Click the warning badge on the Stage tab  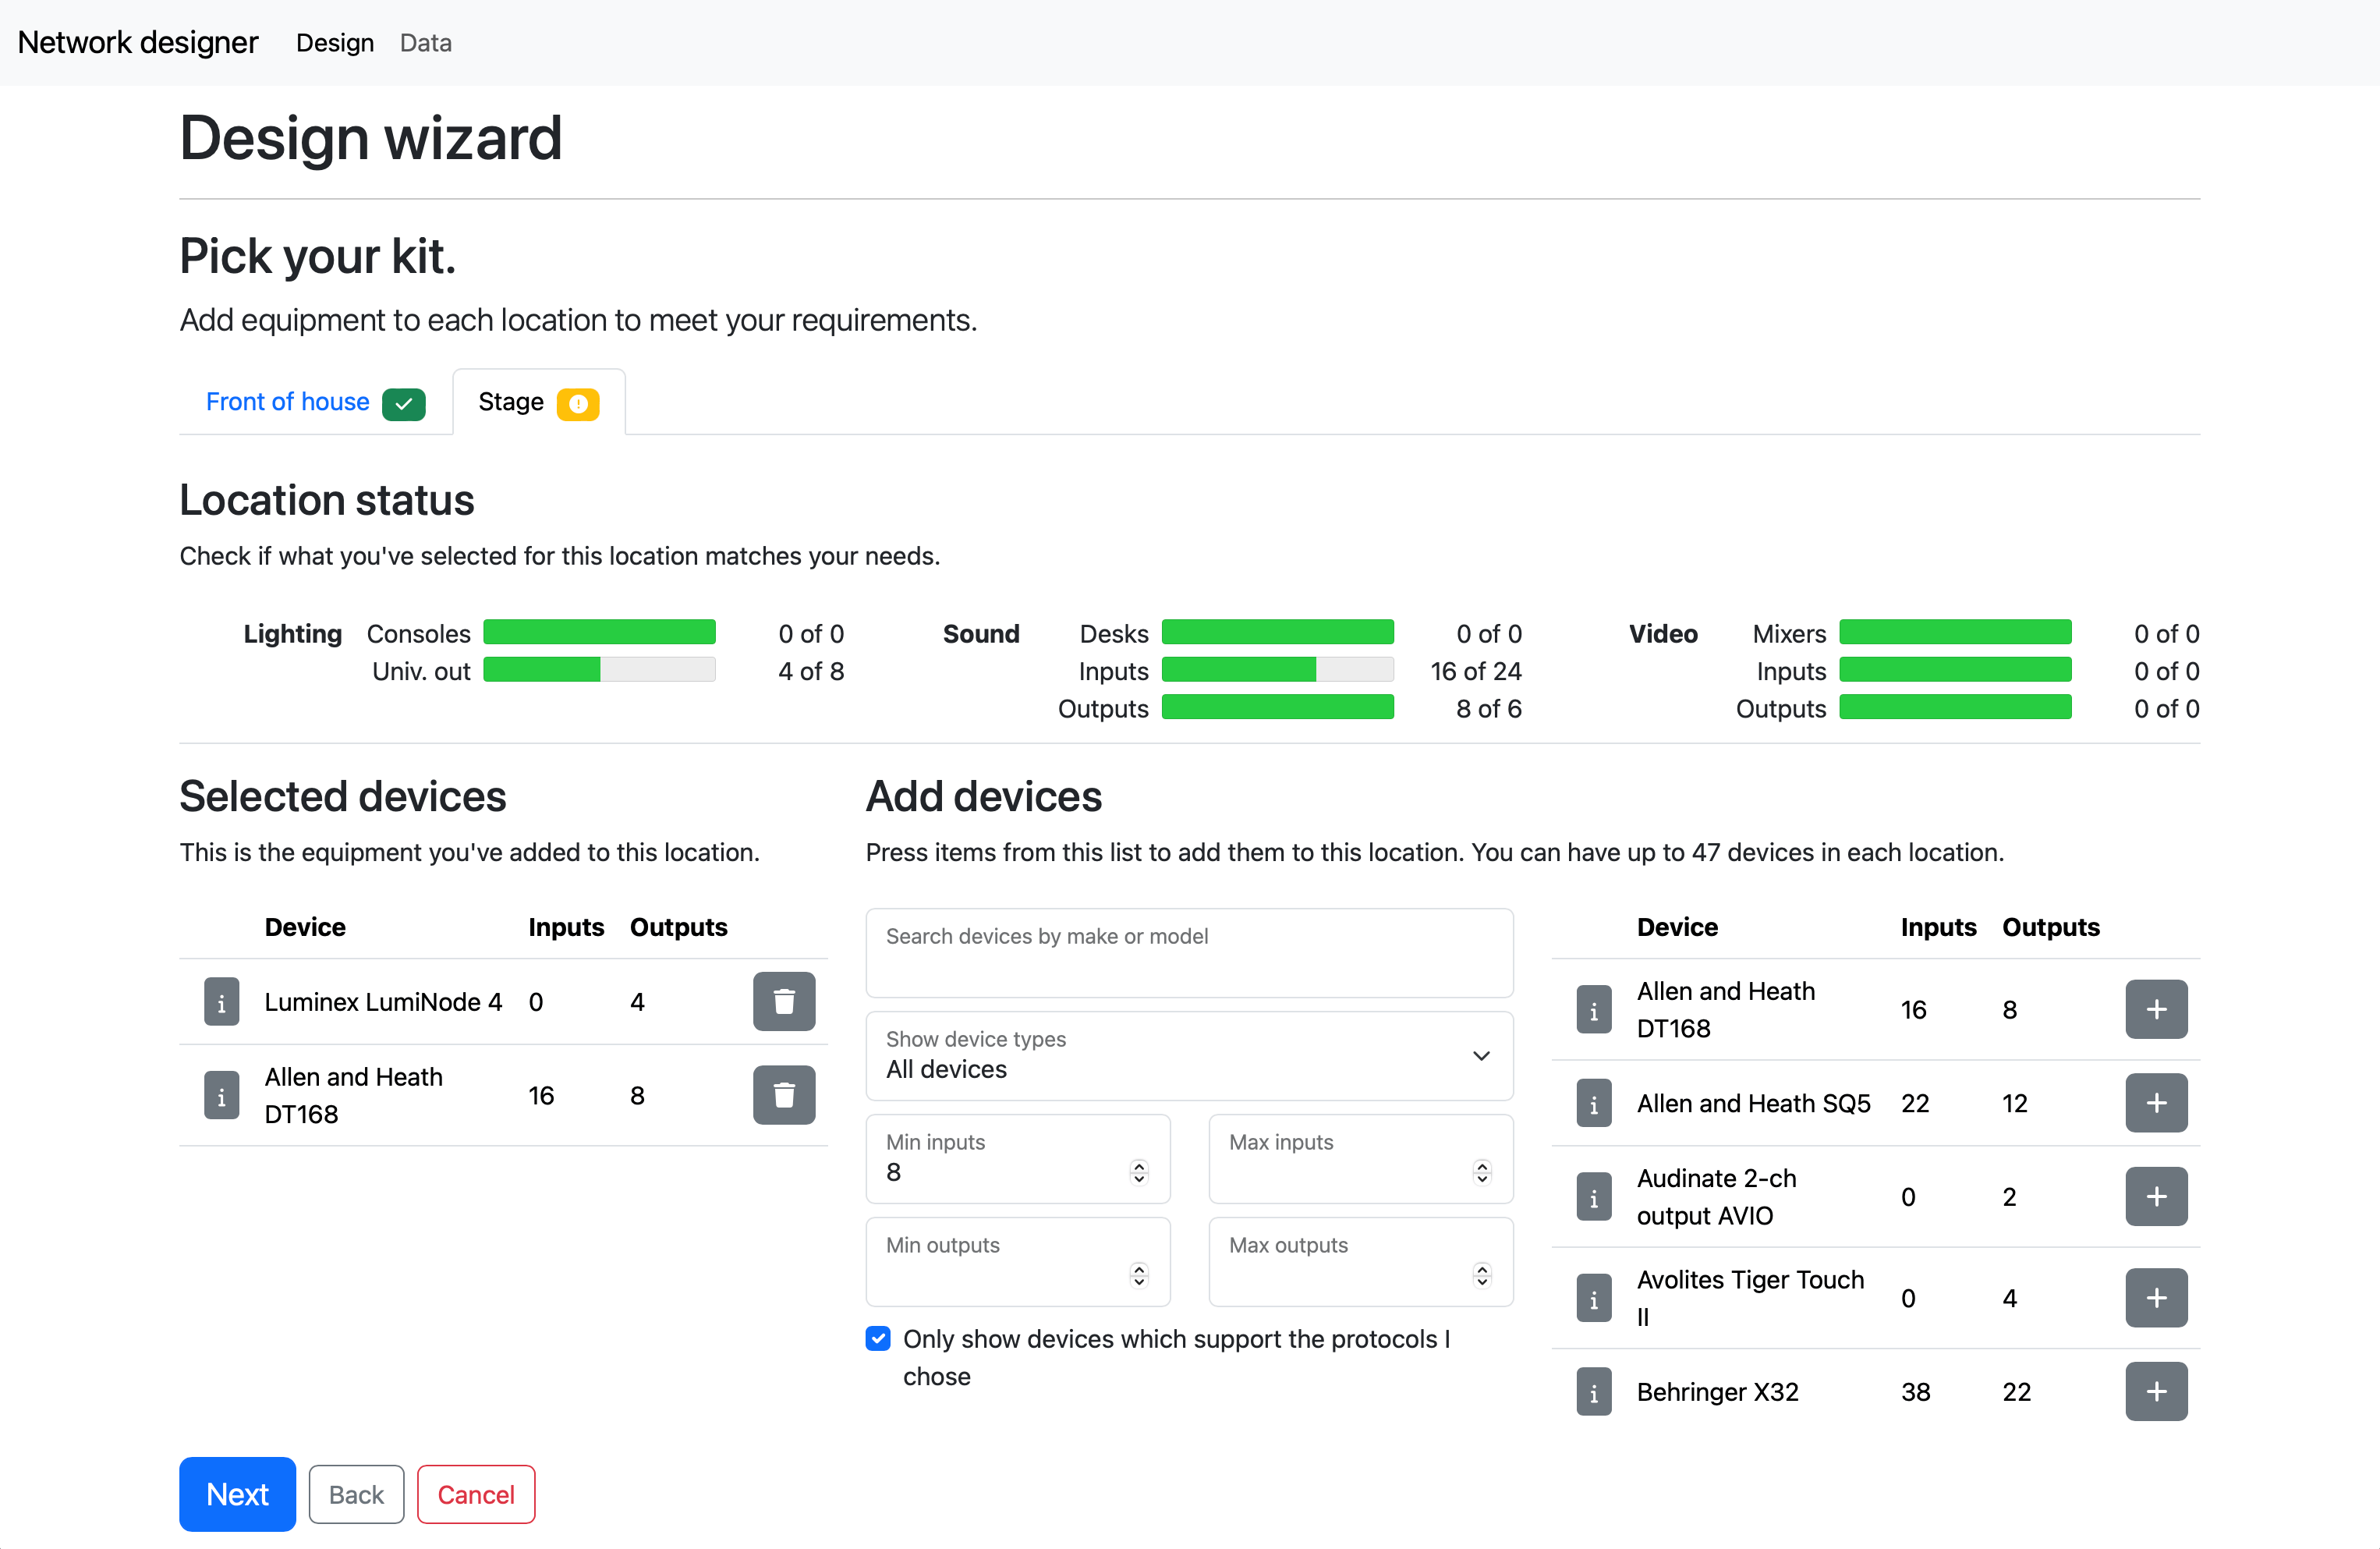pyautogui.click(x=578, y=403)
